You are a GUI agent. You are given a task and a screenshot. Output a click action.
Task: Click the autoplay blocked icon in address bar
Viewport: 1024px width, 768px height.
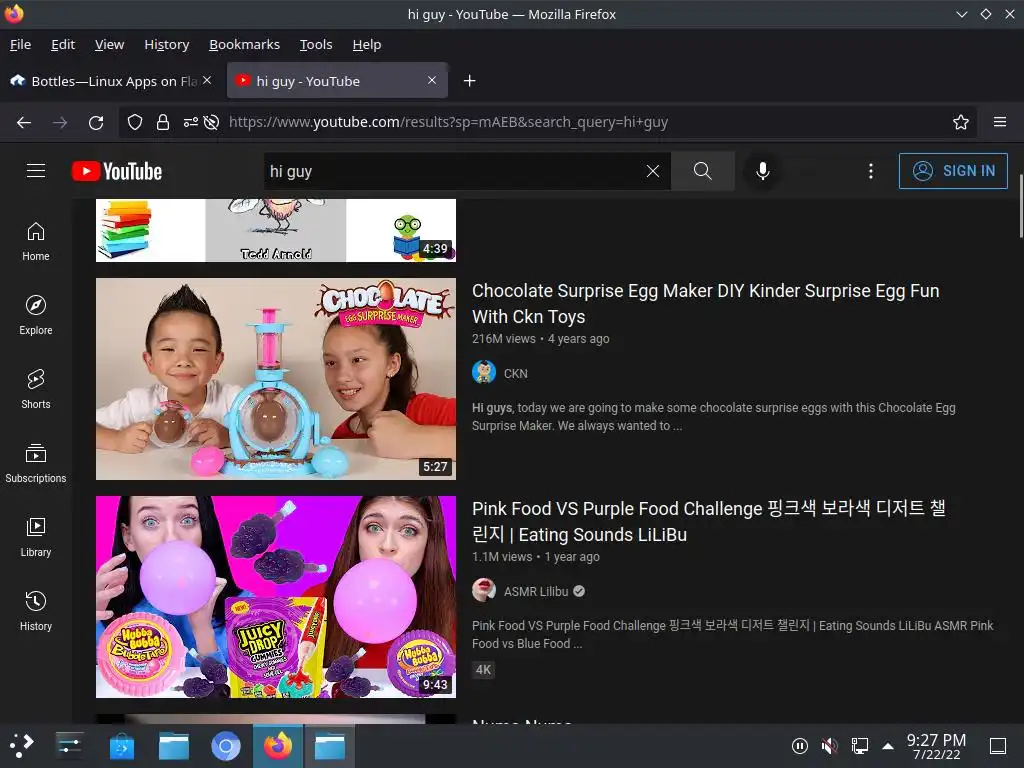211,122
